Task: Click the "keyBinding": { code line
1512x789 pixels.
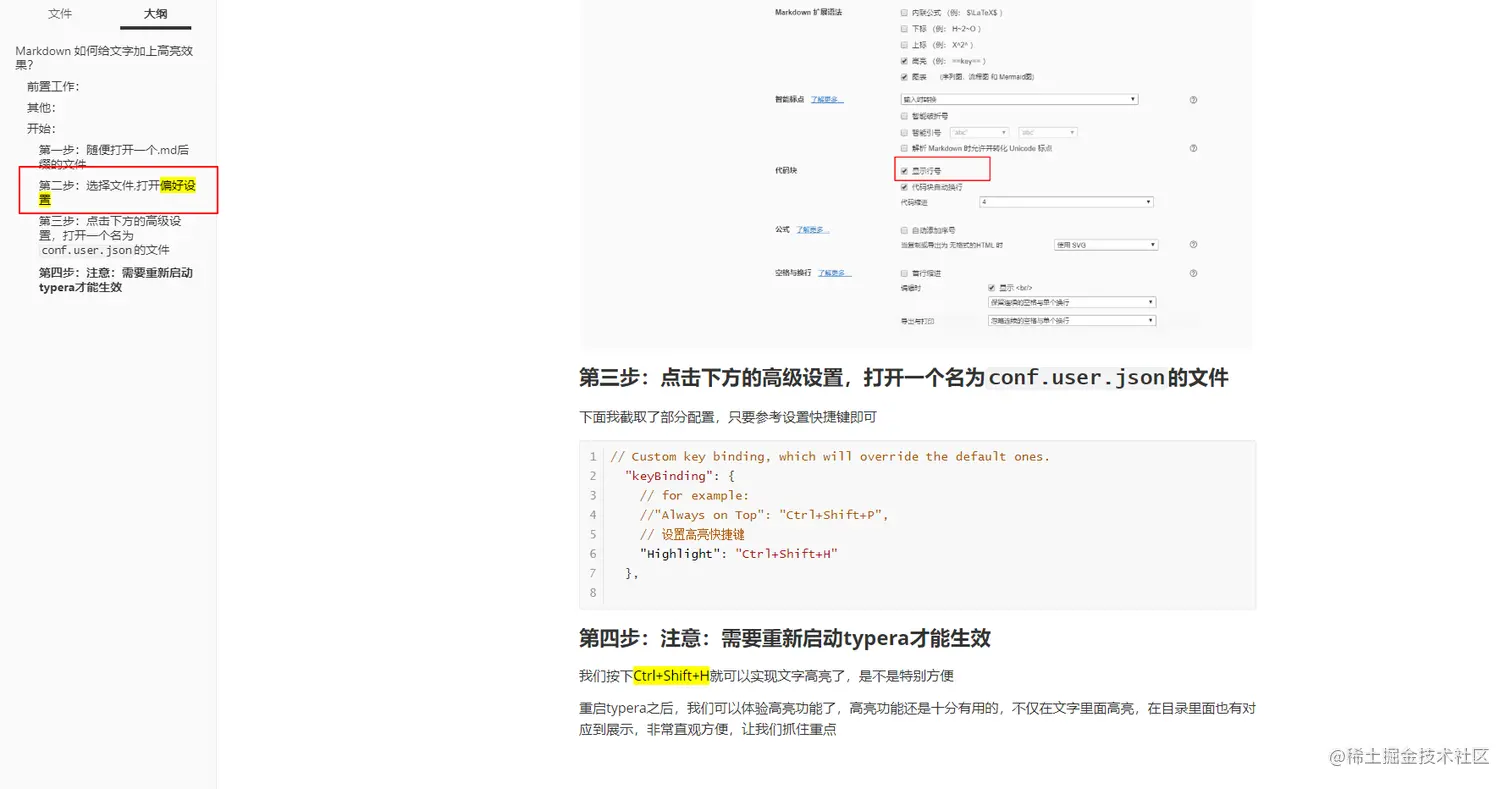Action: [x=679, y=476]
